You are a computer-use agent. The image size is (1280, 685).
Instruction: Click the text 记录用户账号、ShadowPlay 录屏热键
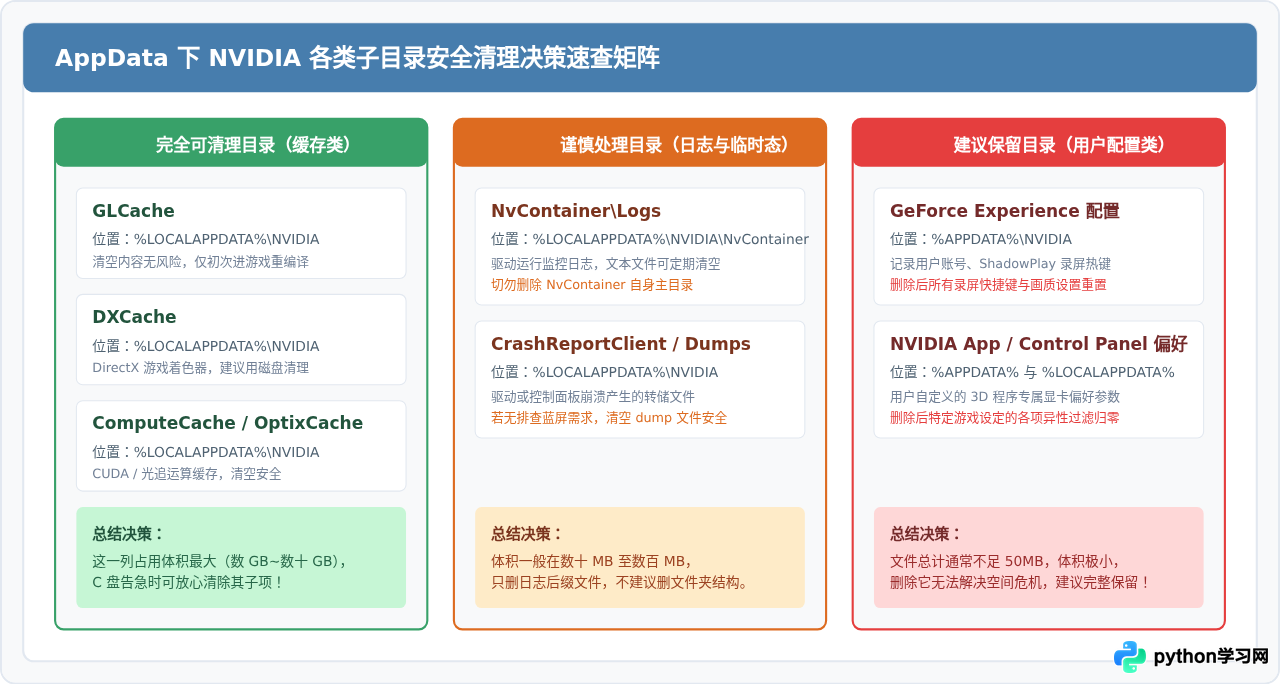click(1001, 264)
